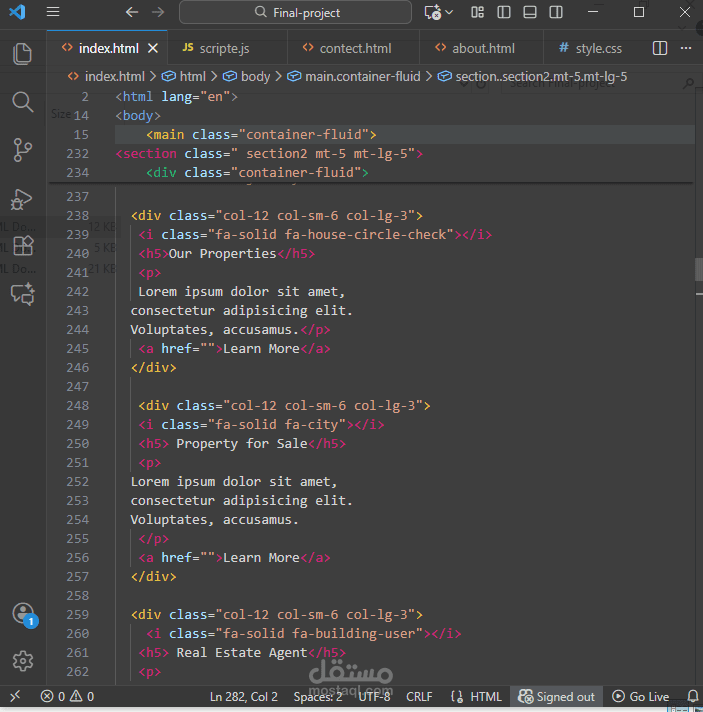Screen dimensions: 703x712
Task: Open the Source Control view
Action: coord(22,150)
